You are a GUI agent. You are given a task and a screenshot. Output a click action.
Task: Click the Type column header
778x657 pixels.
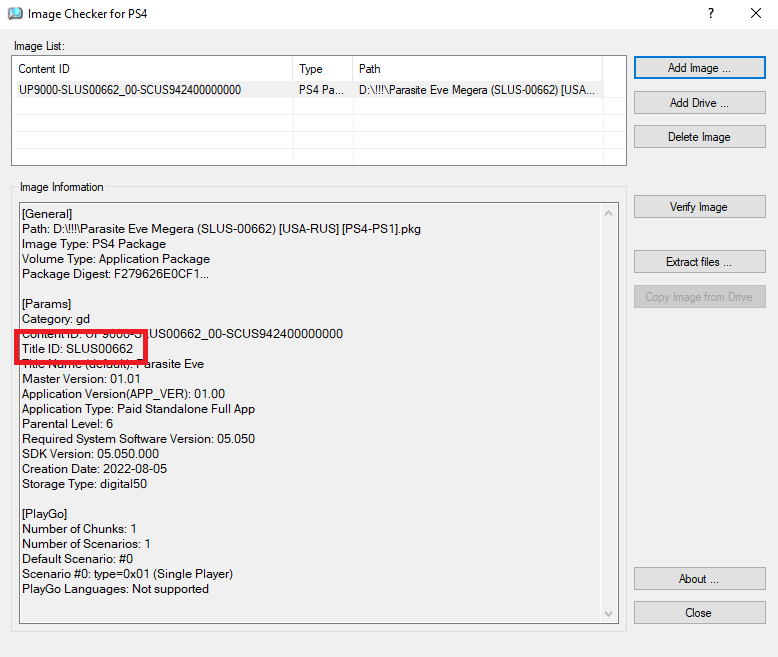323,69
